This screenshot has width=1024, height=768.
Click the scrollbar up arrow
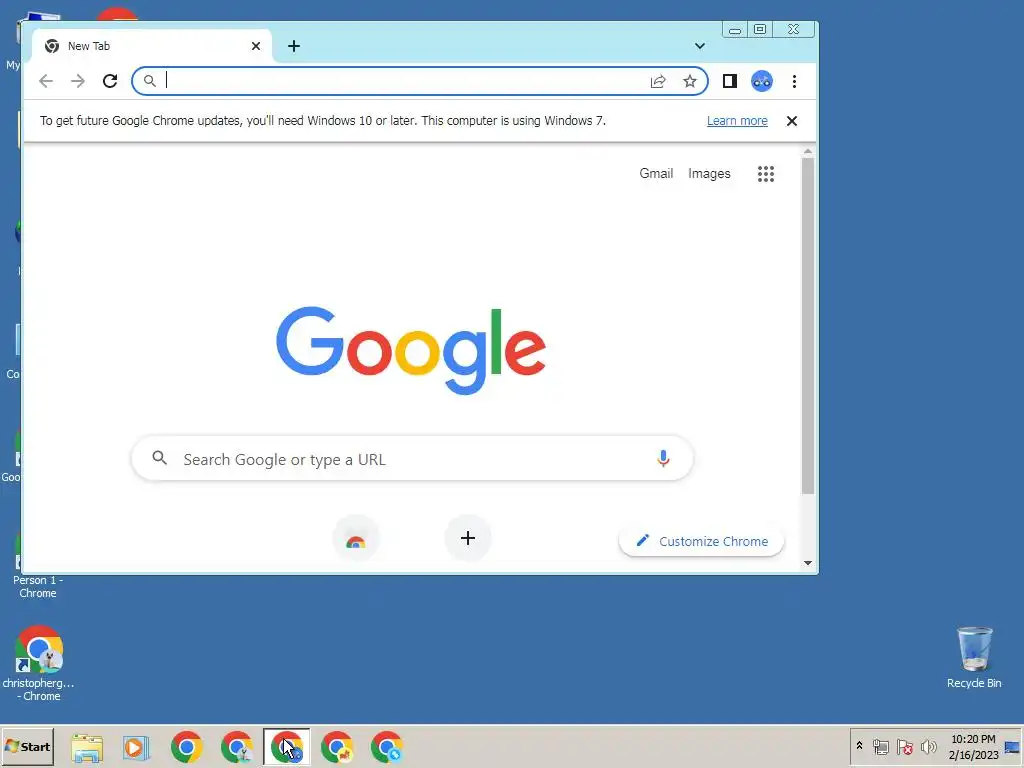coord(808,152)
